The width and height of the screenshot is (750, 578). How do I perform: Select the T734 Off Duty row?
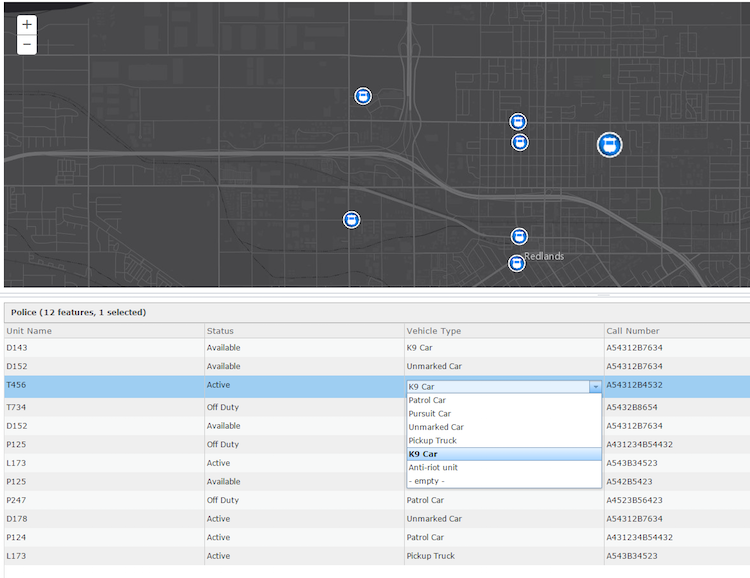[x=100, y=407]
